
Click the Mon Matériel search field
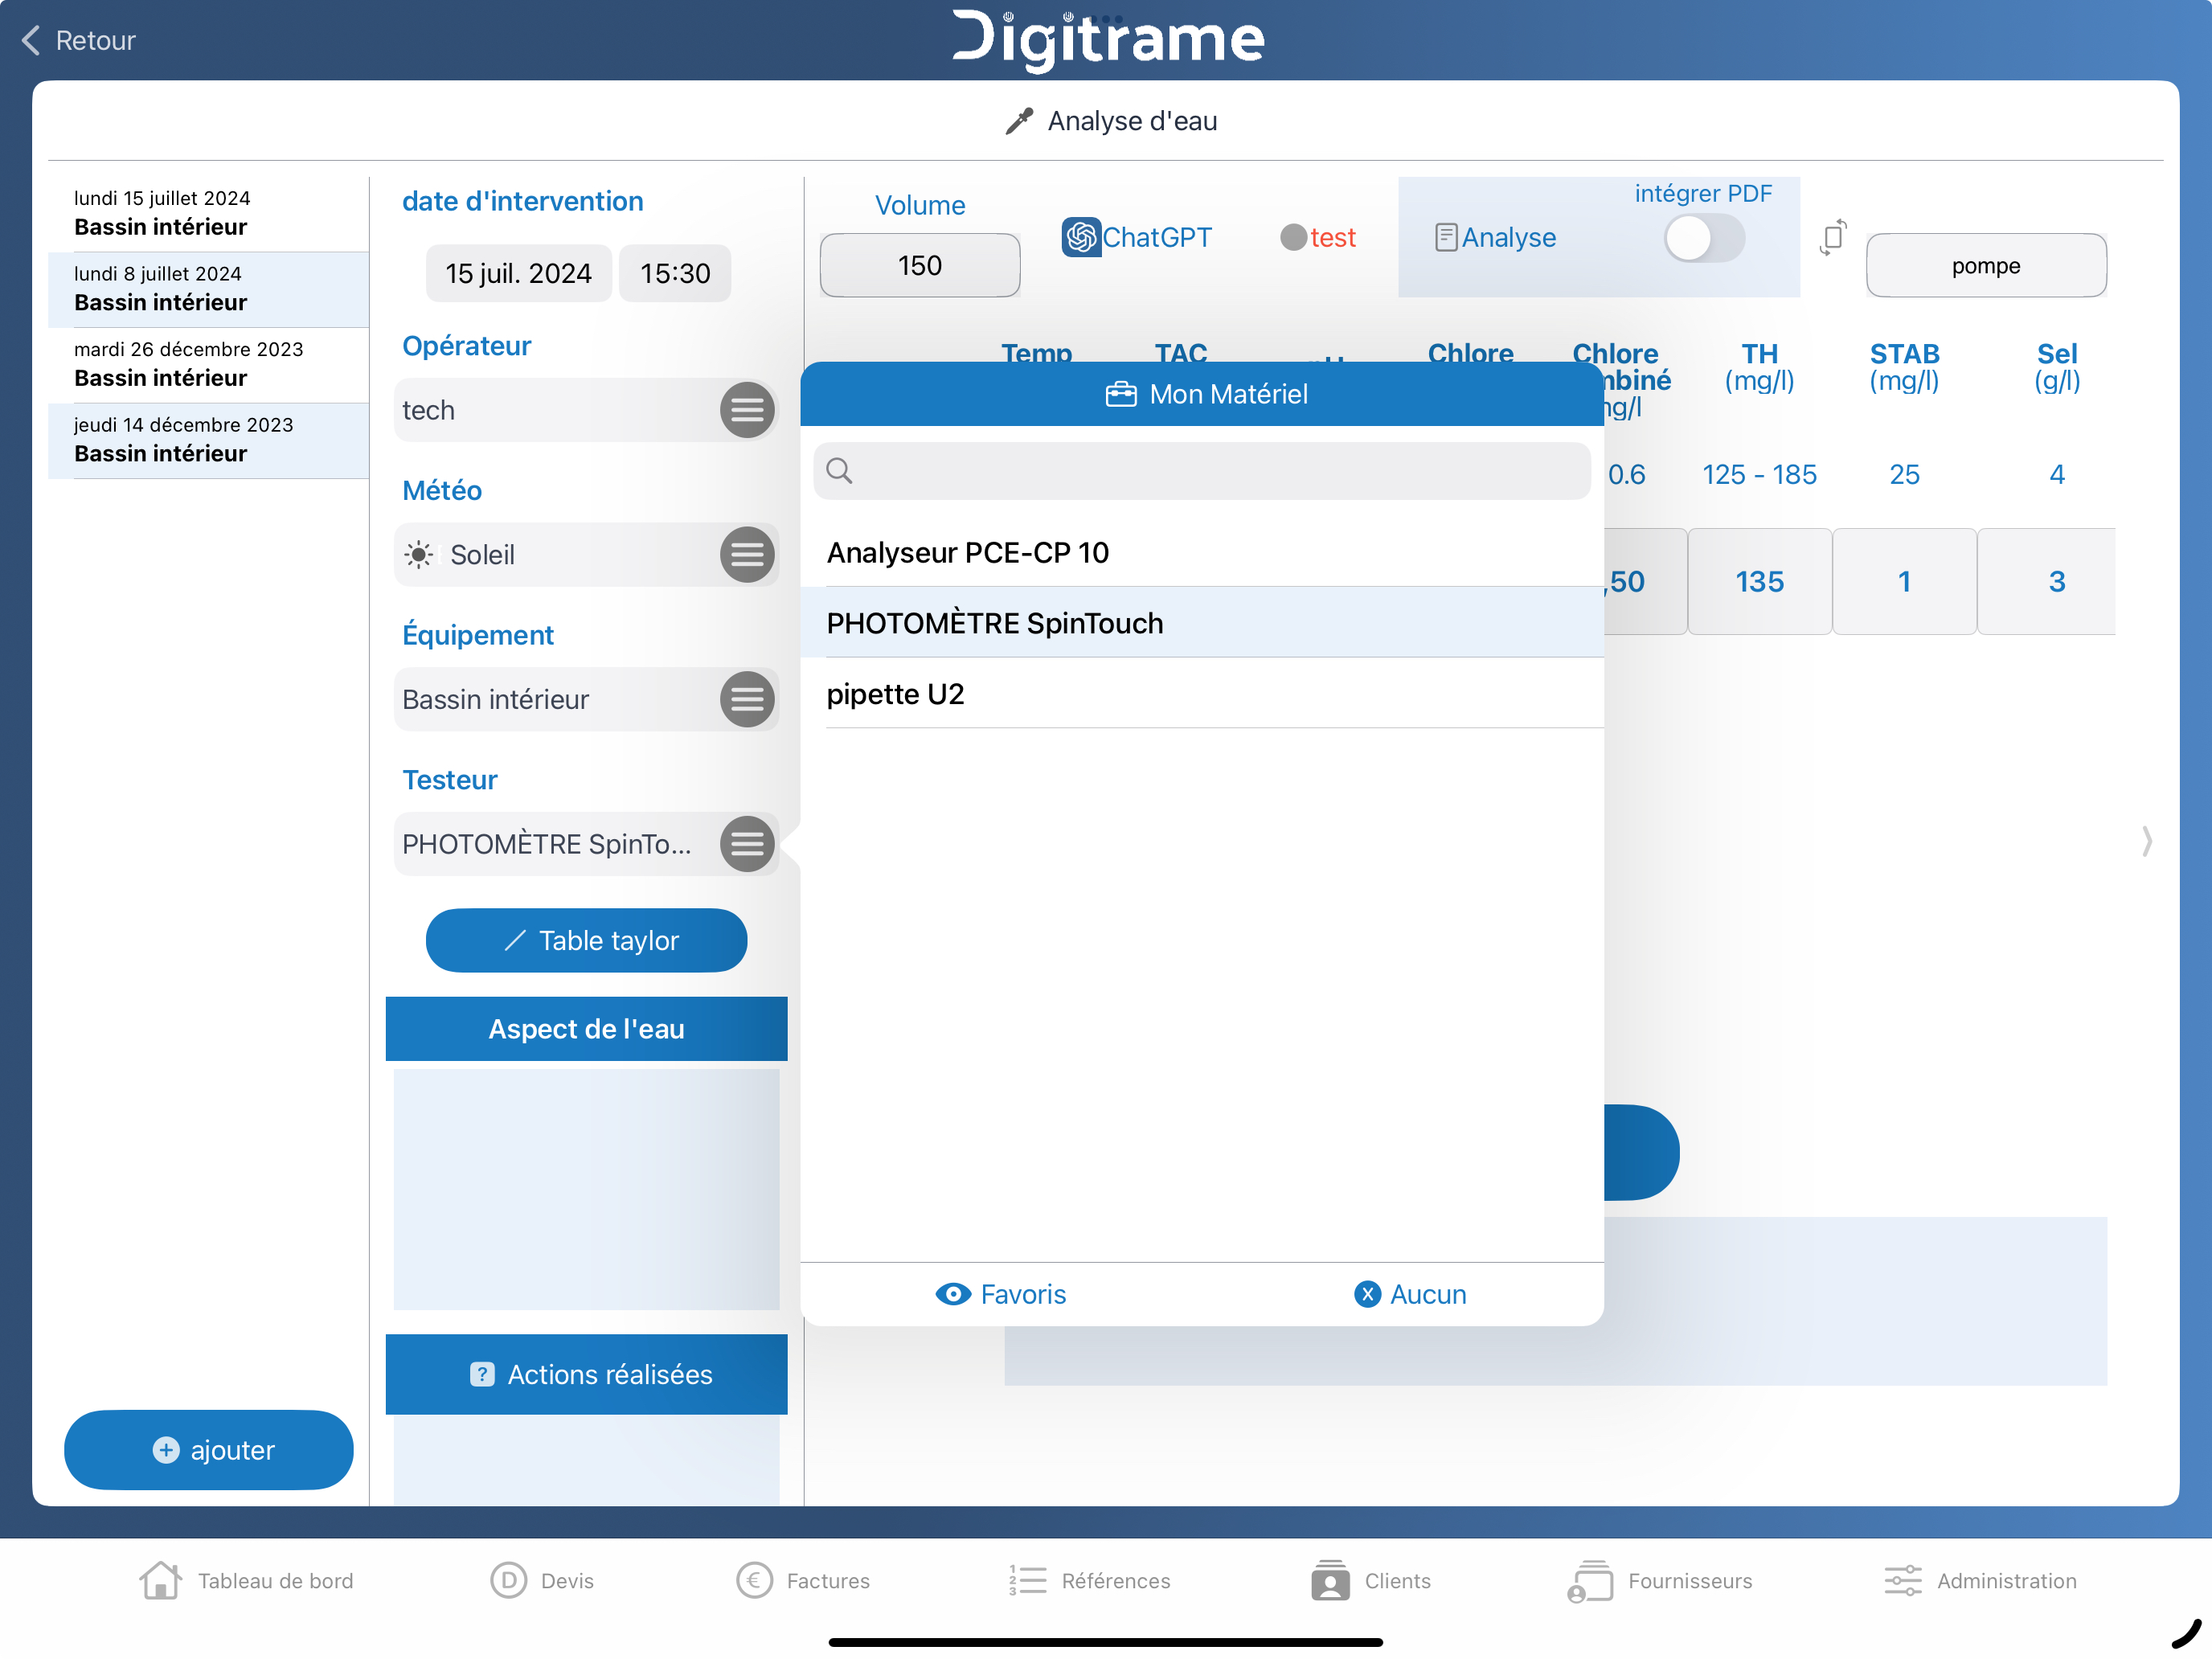coord(1202,470)
